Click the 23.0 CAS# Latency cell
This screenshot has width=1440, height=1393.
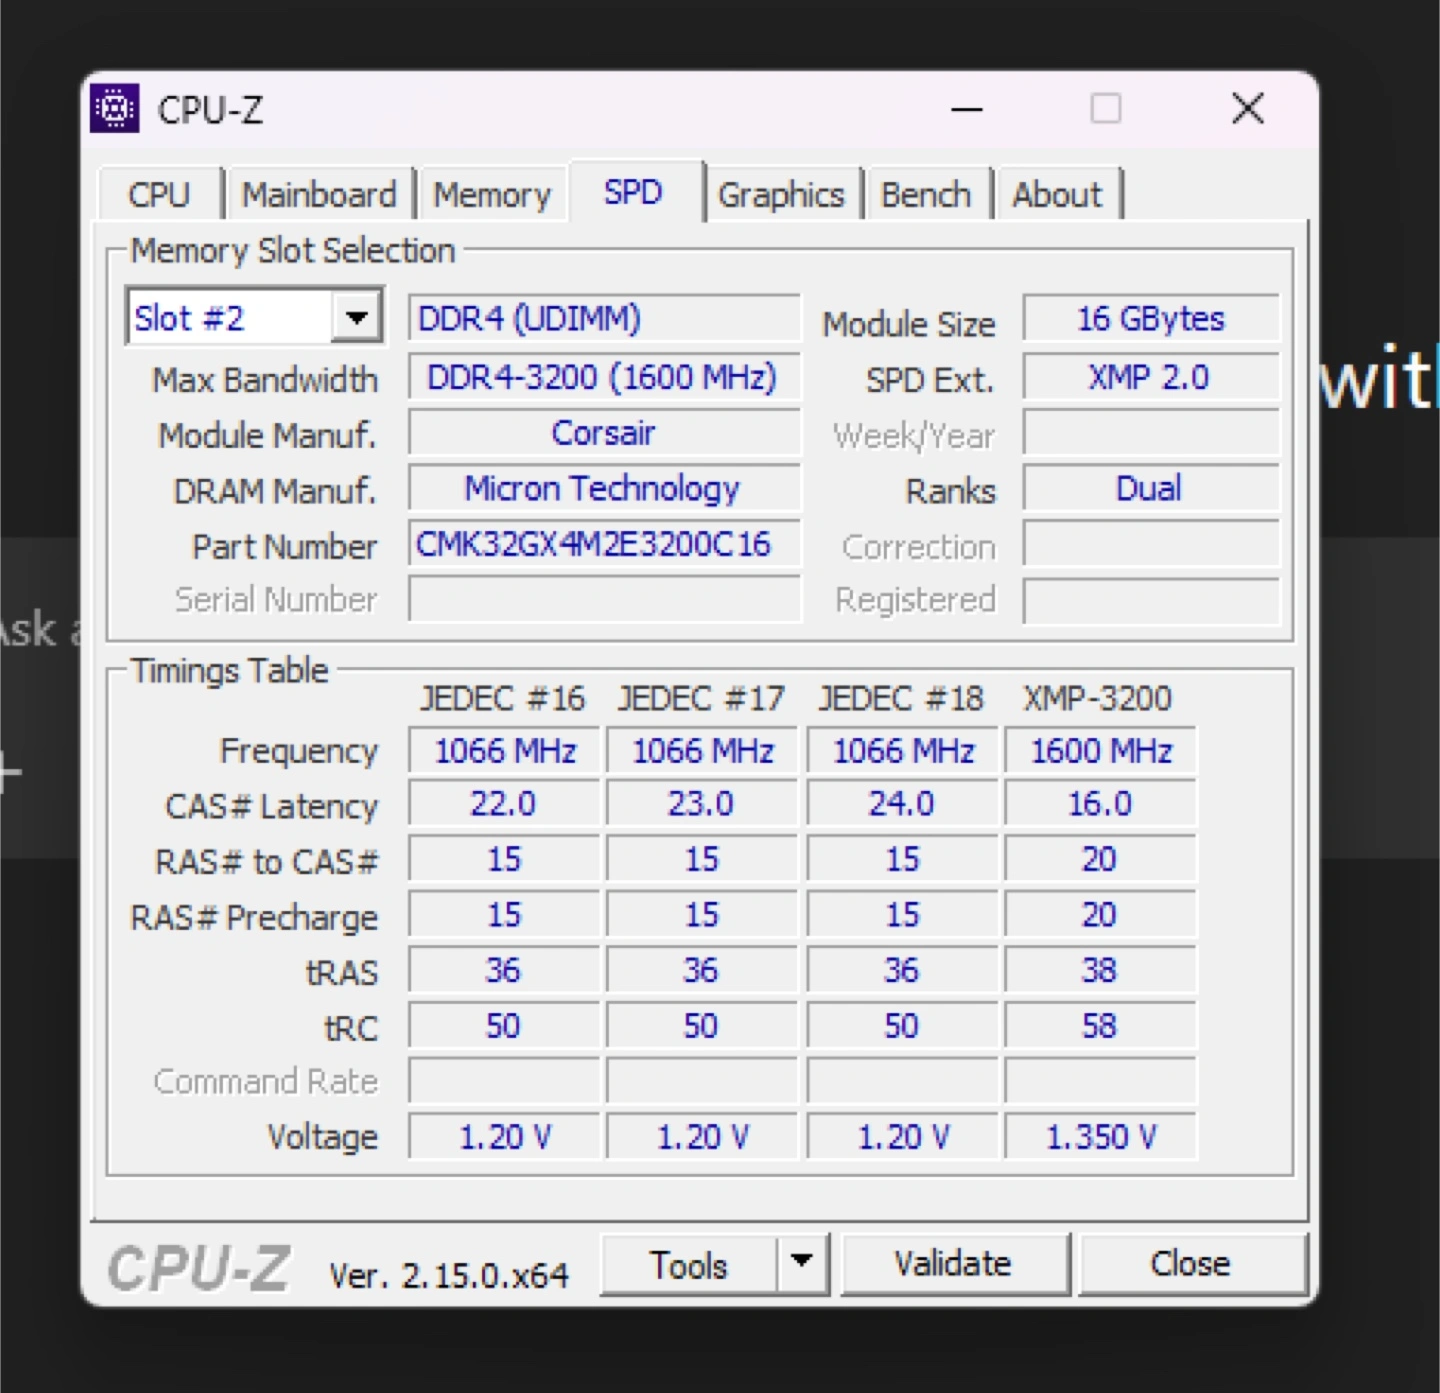(x=701, y=804)
